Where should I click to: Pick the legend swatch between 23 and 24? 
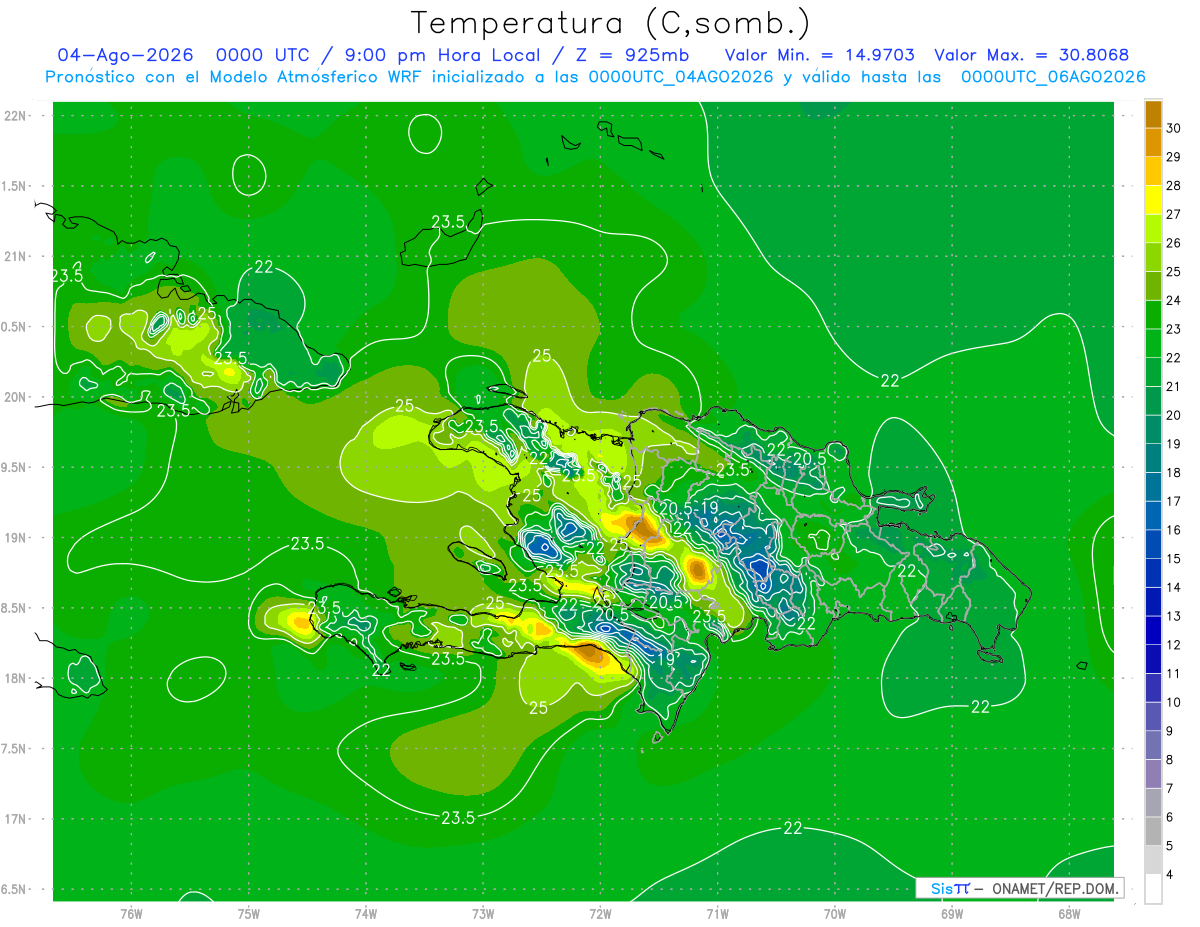[x=1153, y=315]
